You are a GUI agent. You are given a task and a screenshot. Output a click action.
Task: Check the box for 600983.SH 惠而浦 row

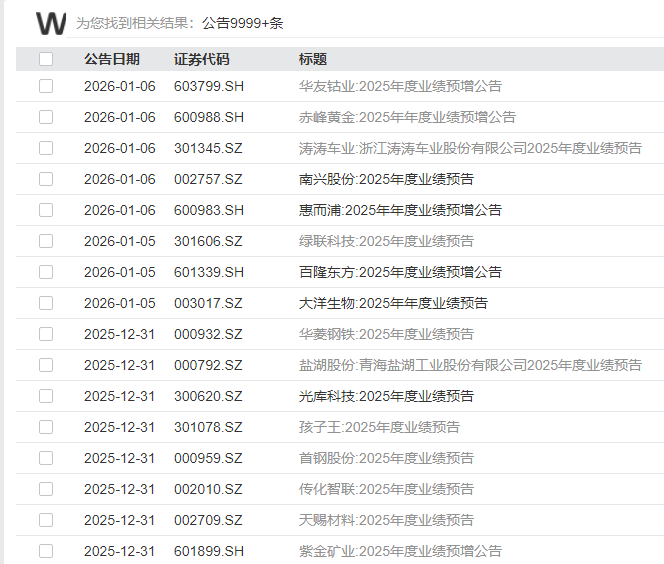point(46,210)
